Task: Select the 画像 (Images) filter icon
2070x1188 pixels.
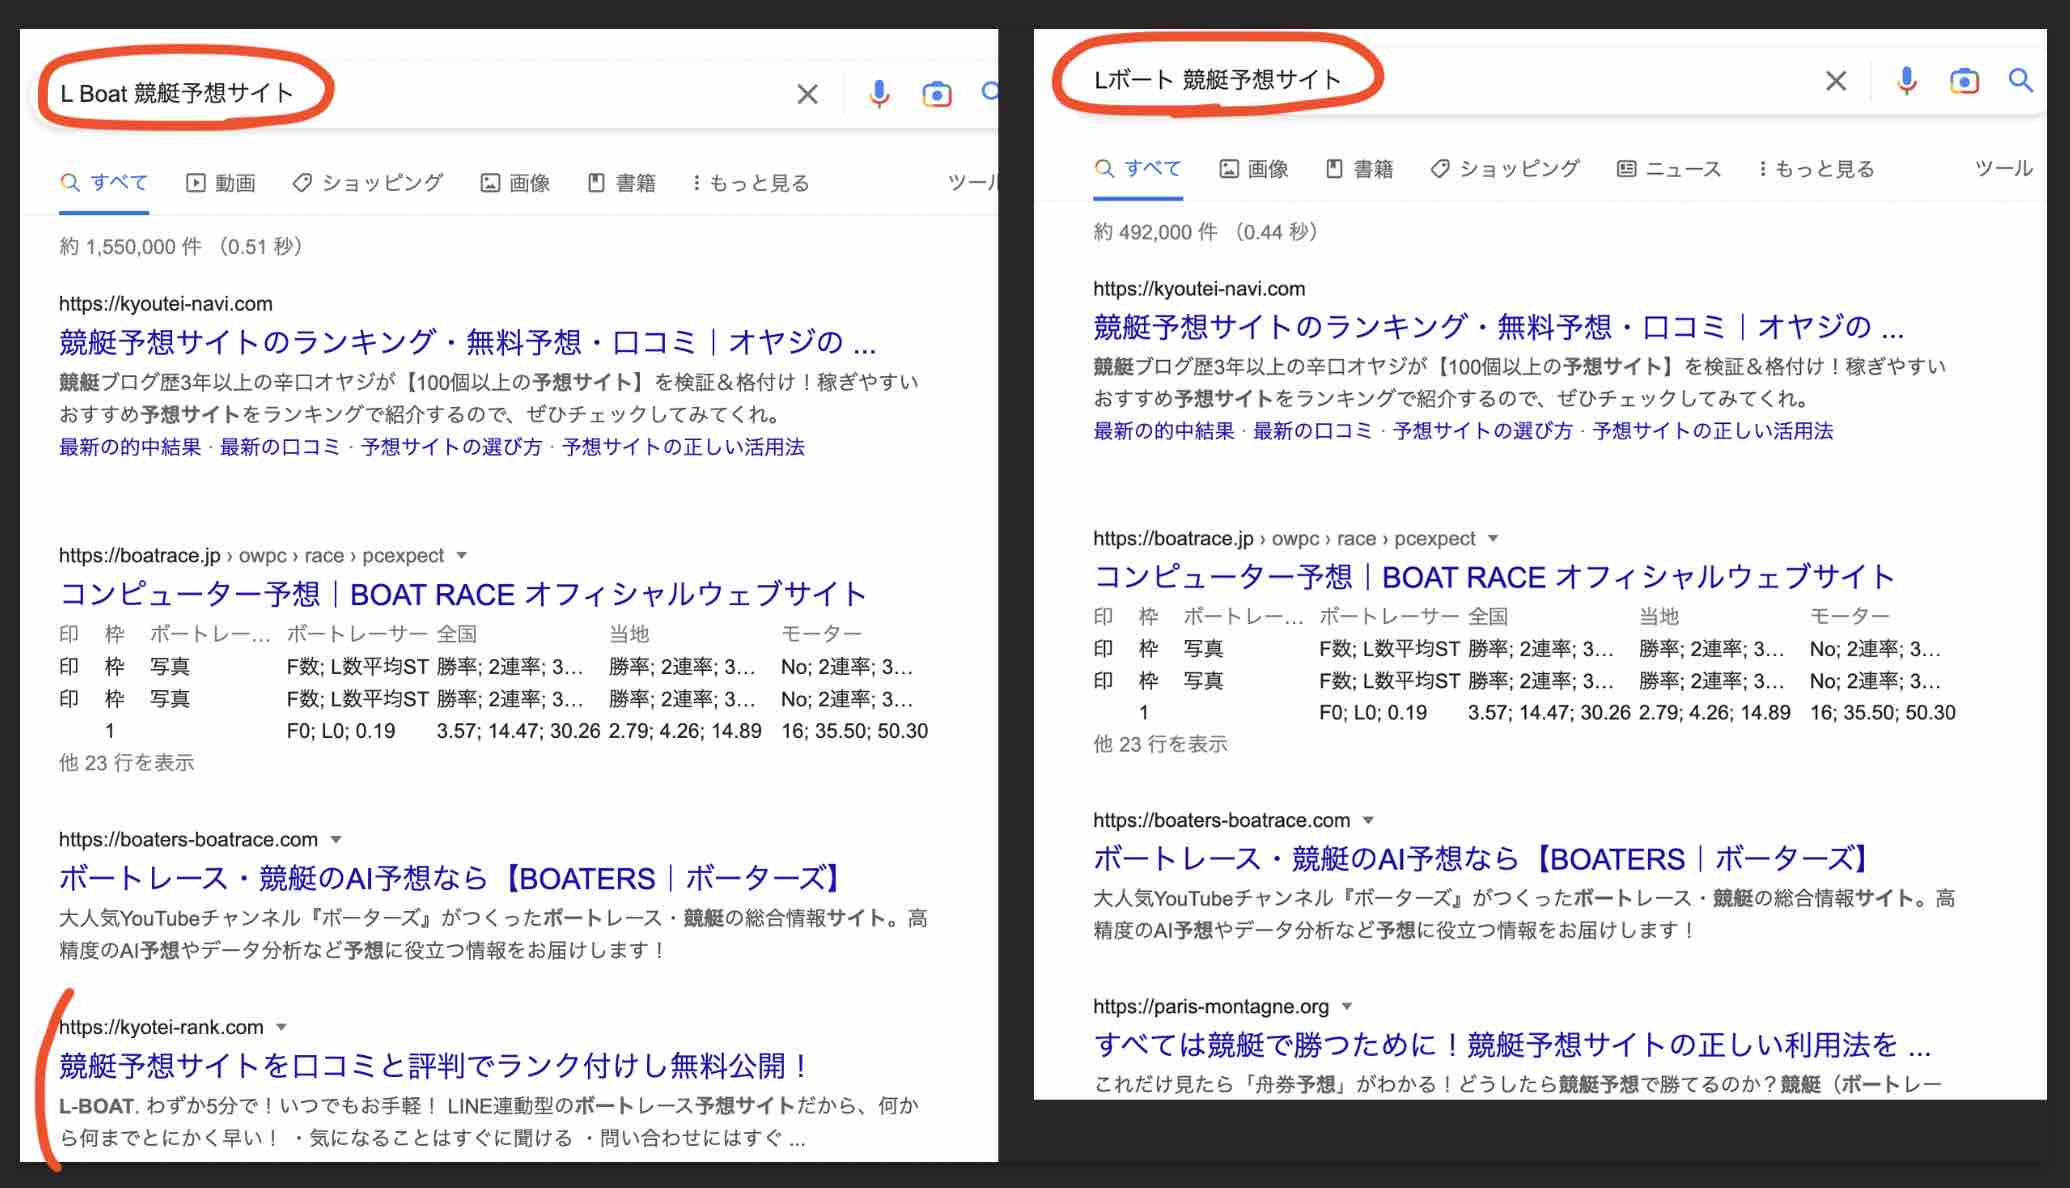Action: tap(1228, 168)
